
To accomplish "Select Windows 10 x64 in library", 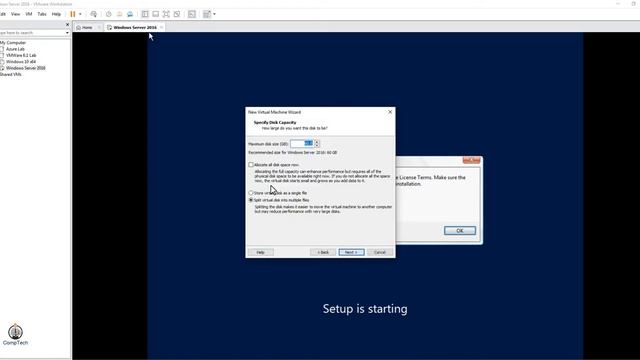I will click(21, 62).
